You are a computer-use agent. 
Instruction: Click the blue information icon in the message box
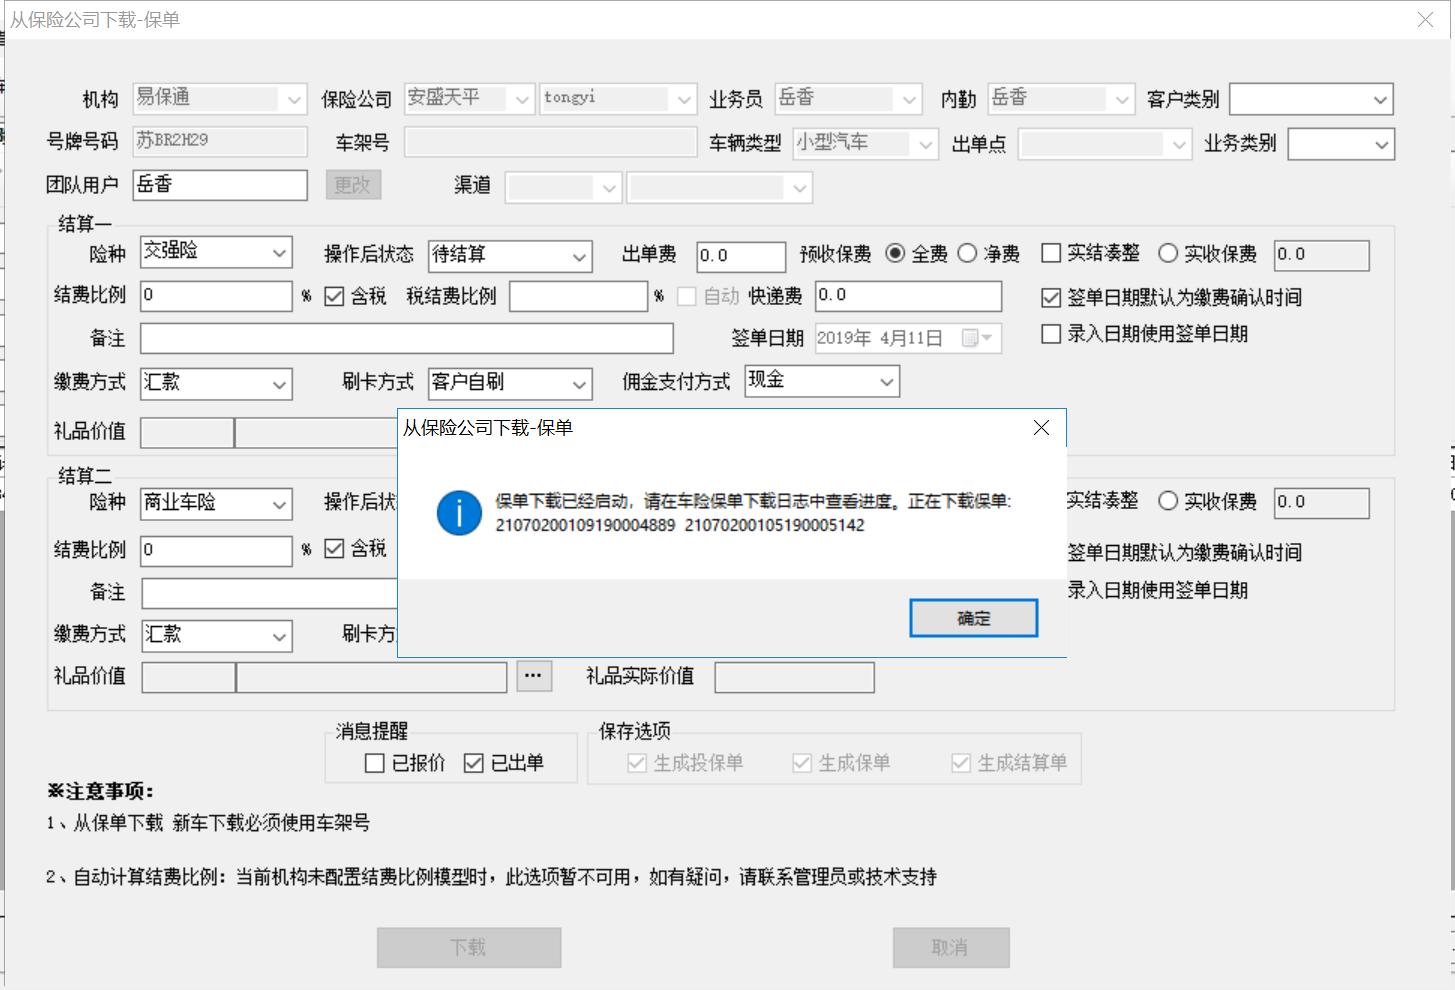coord(459,513)
